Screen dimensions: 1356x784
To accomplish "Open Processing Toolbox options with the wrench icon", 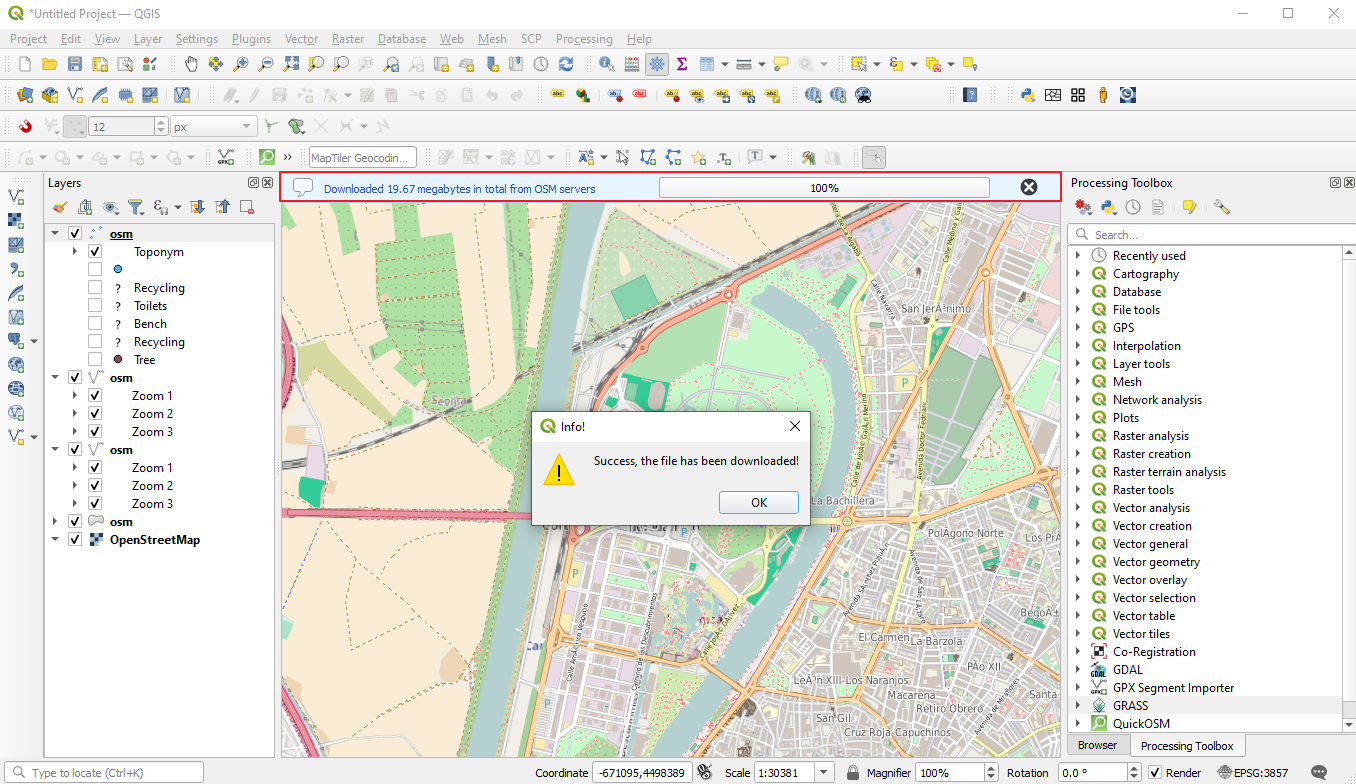I will pos(1221,207).
